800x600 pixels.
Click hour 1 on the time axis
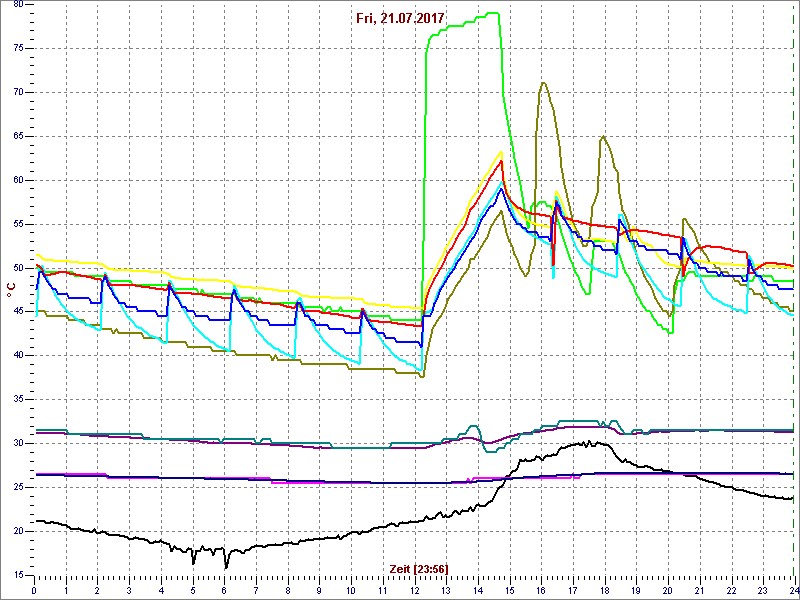[66, 589]
